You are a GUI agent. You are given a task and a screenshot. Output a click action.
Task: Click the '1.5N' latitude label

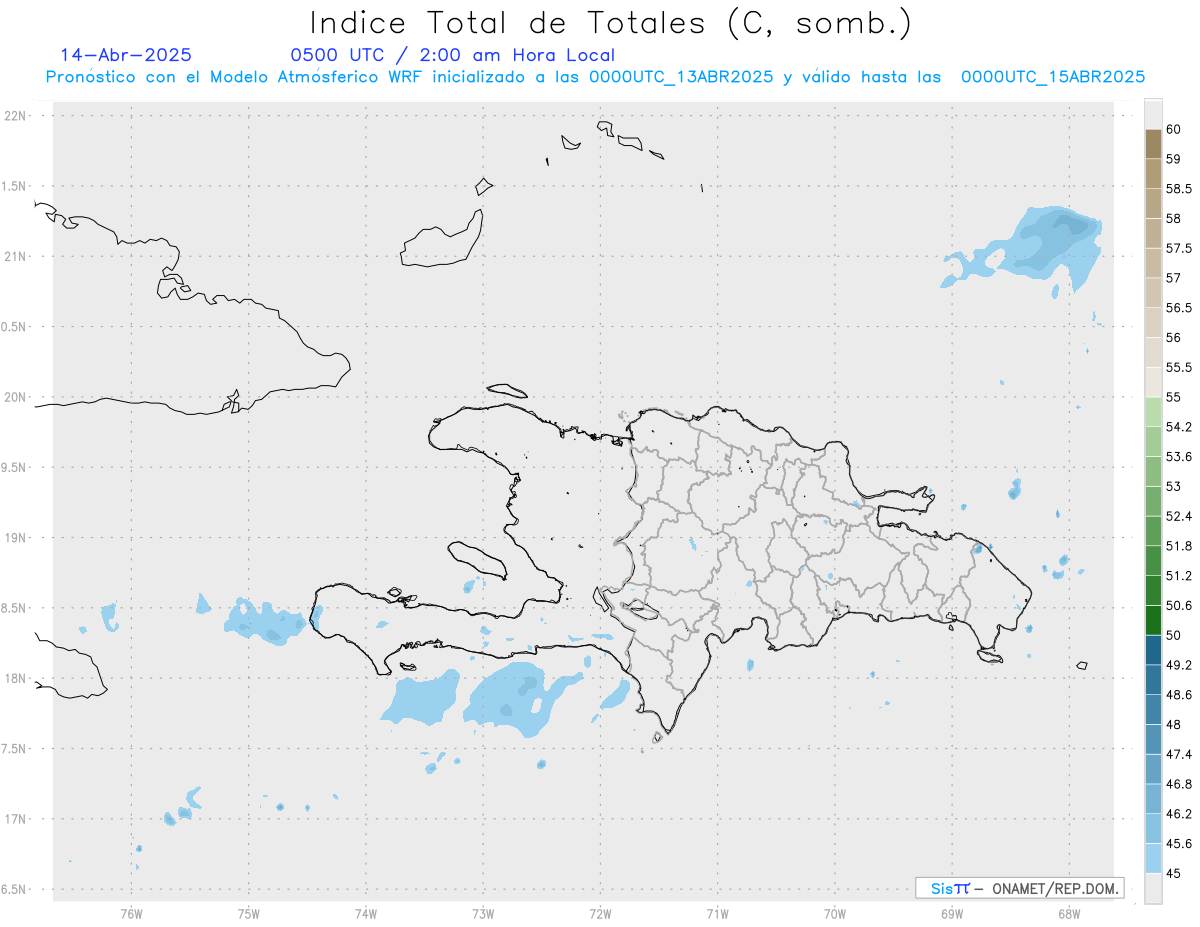click(x=15, y=187)
